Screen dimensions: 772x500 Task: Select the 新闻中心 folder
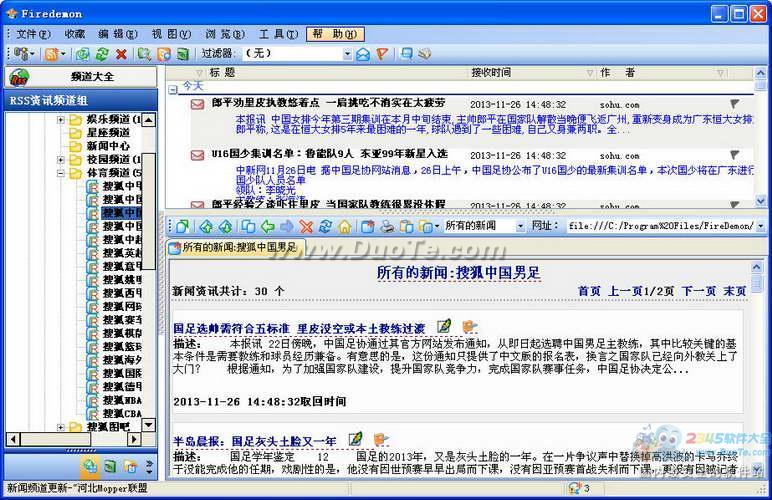pyautogui.click(x=108, y=146)
